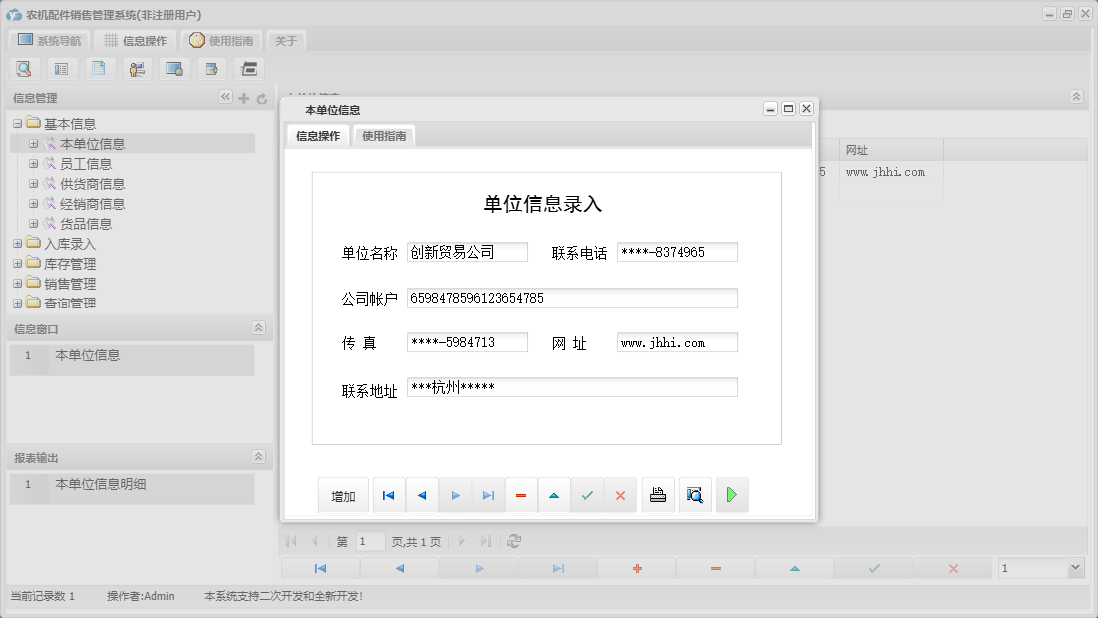
Task: Confirm the record with the green checkmark icon
Action: [x=587, y=494]
